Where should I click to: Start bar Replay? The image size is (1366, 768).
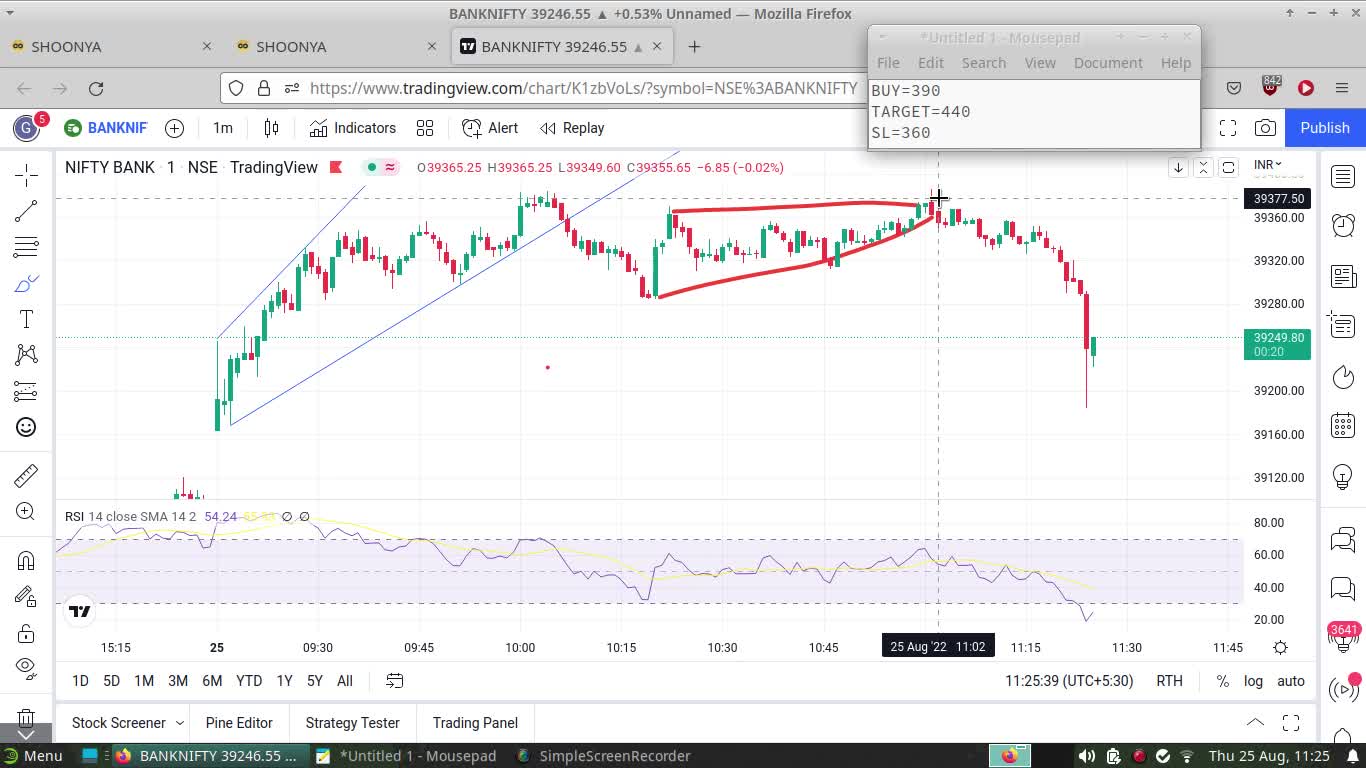coord(572,128)
